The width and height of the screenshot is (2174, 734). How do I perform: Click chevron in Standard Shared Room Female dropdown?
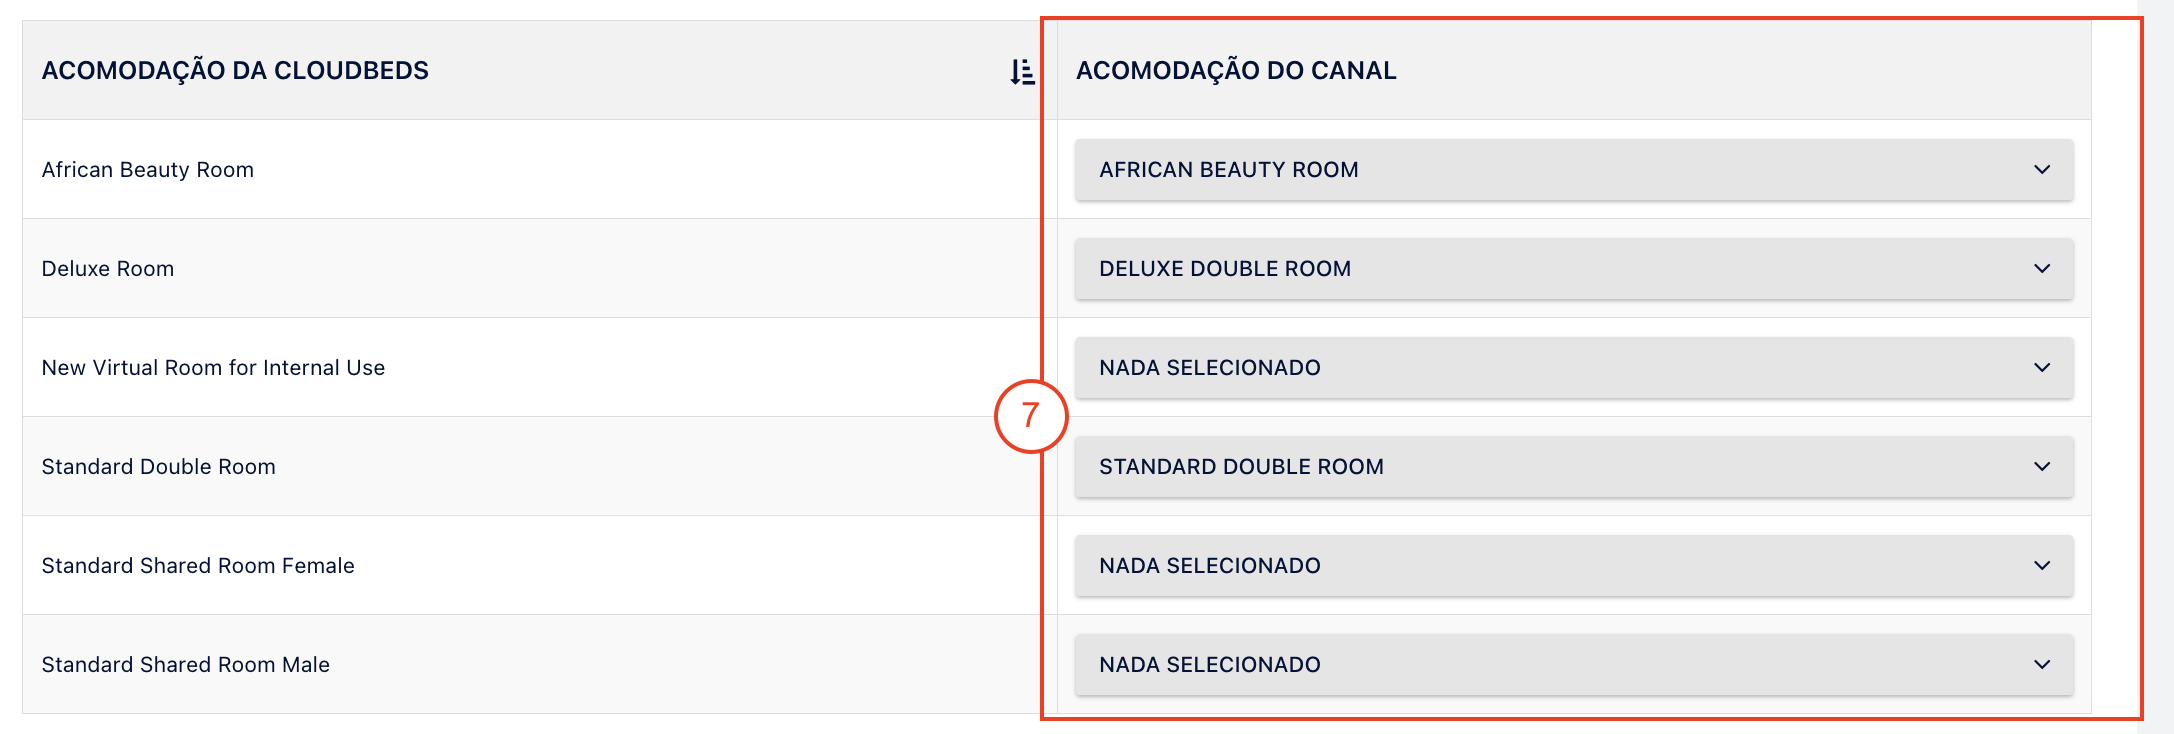pos(2042,566)
